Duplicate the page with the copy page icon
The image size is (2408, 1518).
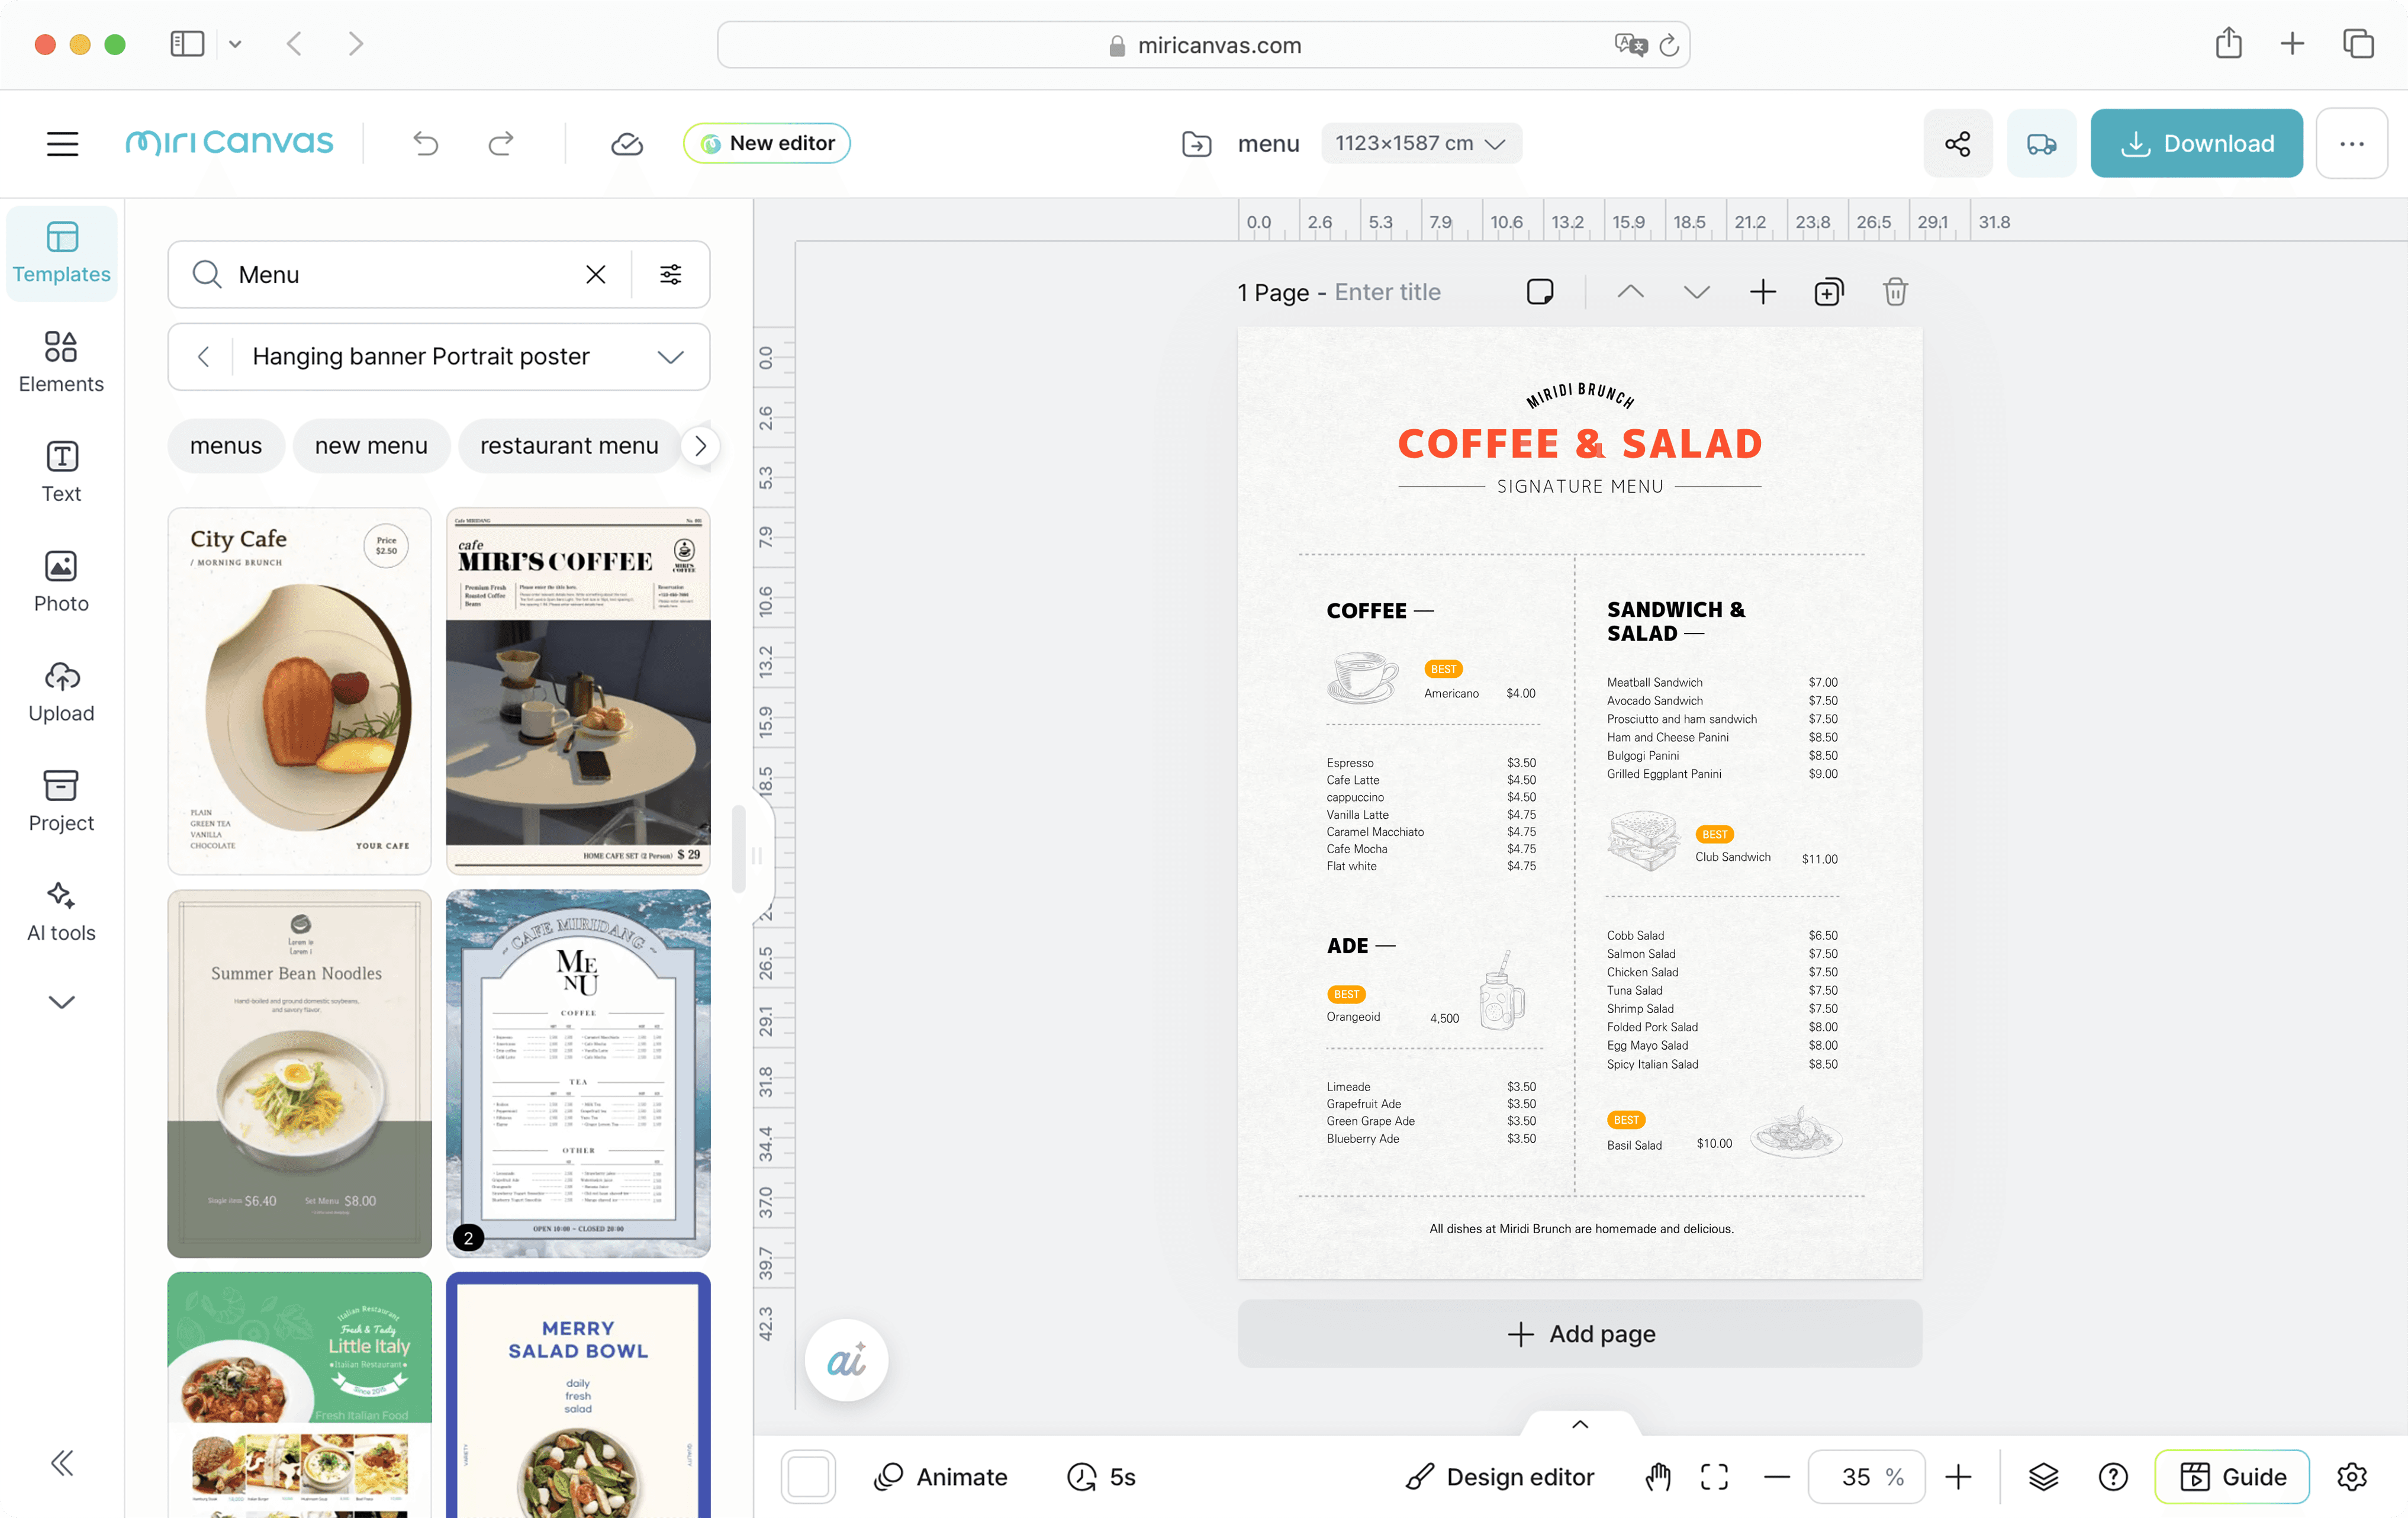click(x=1828, y=291)
